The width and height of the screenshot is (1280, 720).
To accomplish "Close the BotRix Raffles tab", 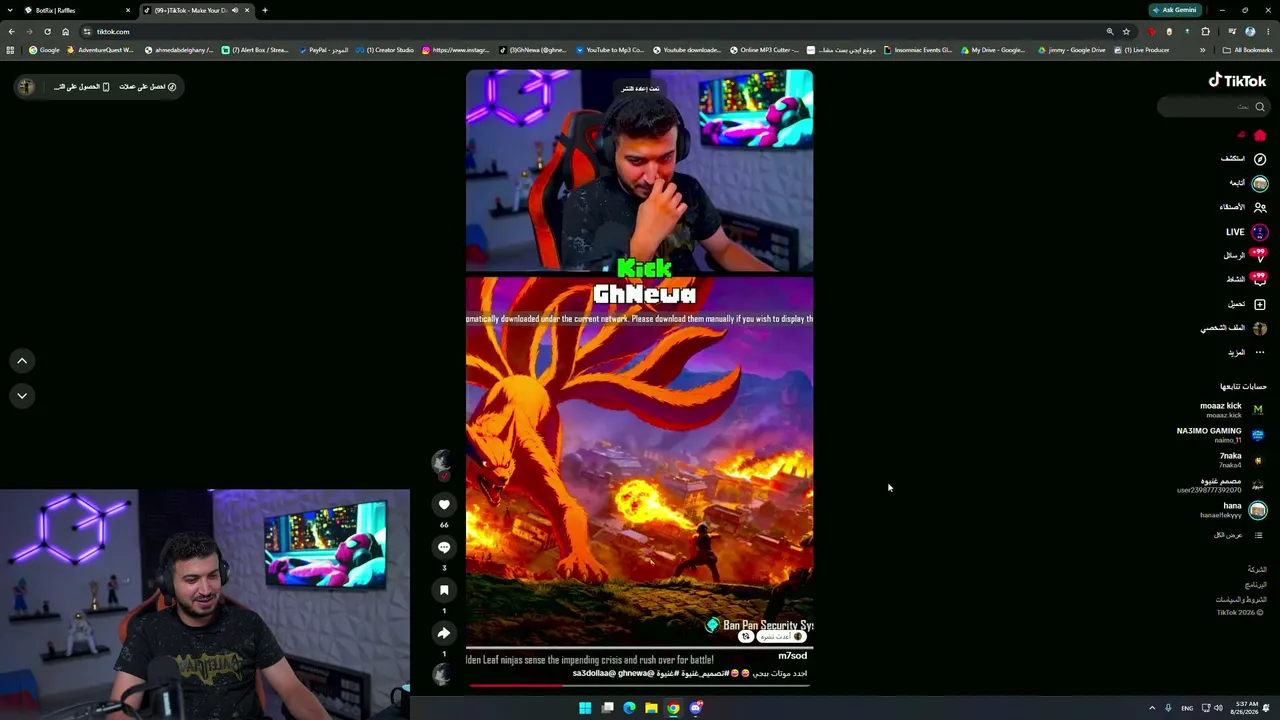I will 128,10.
